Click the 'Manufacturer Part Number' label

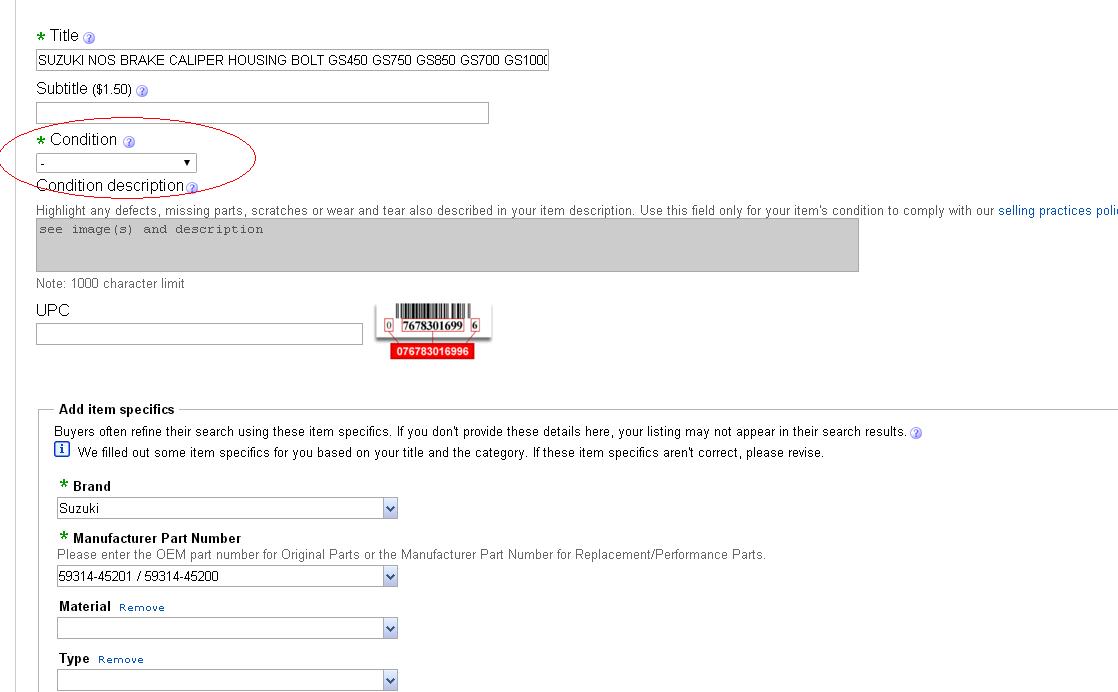coord(157,539)
